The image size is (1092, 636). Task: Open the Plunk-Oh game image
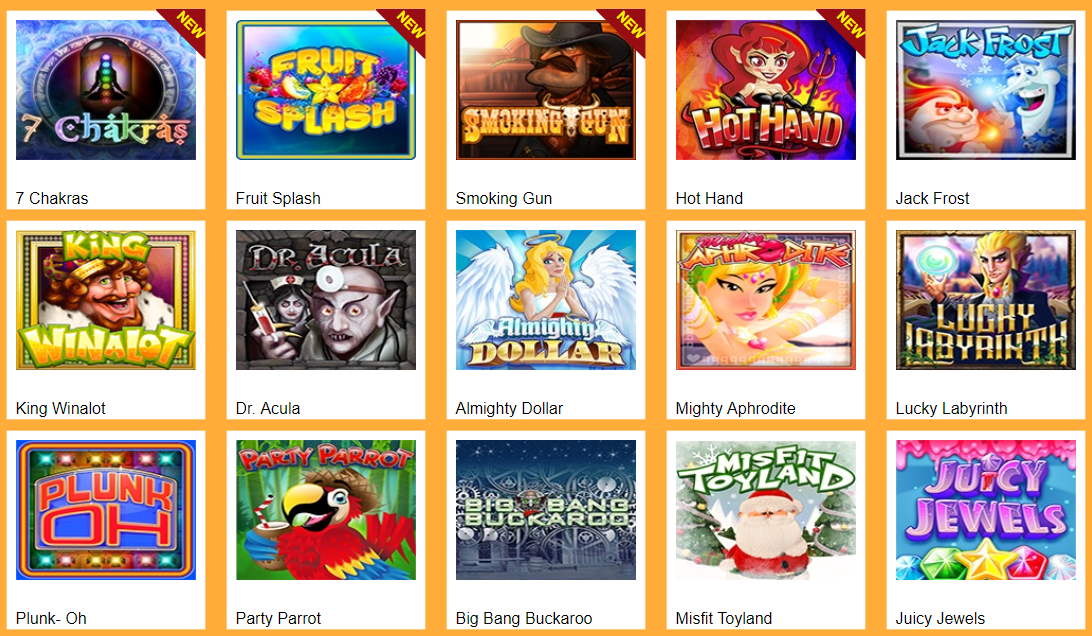[x=106, y=510]
